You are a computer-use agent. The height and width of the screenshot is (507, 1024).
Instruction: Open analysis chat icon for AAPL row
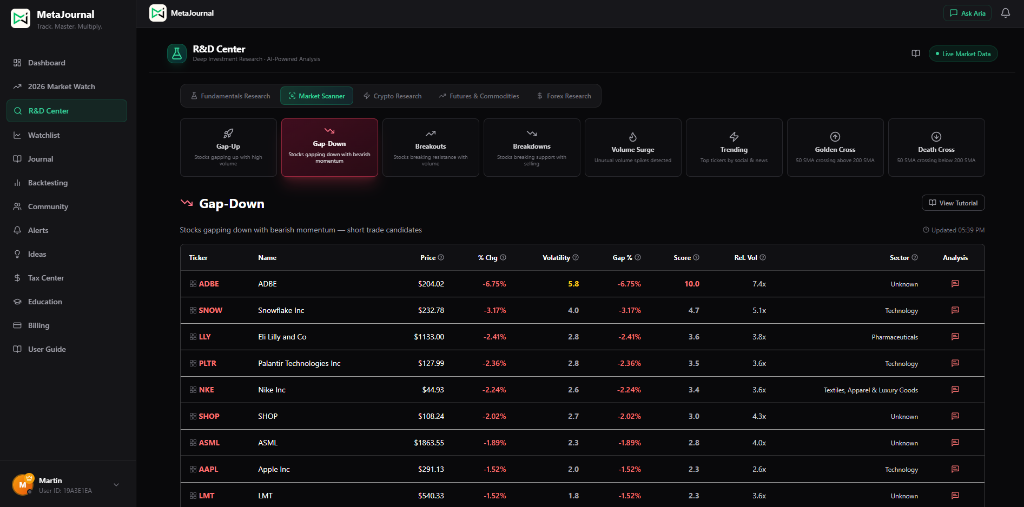tap(955, 469)
